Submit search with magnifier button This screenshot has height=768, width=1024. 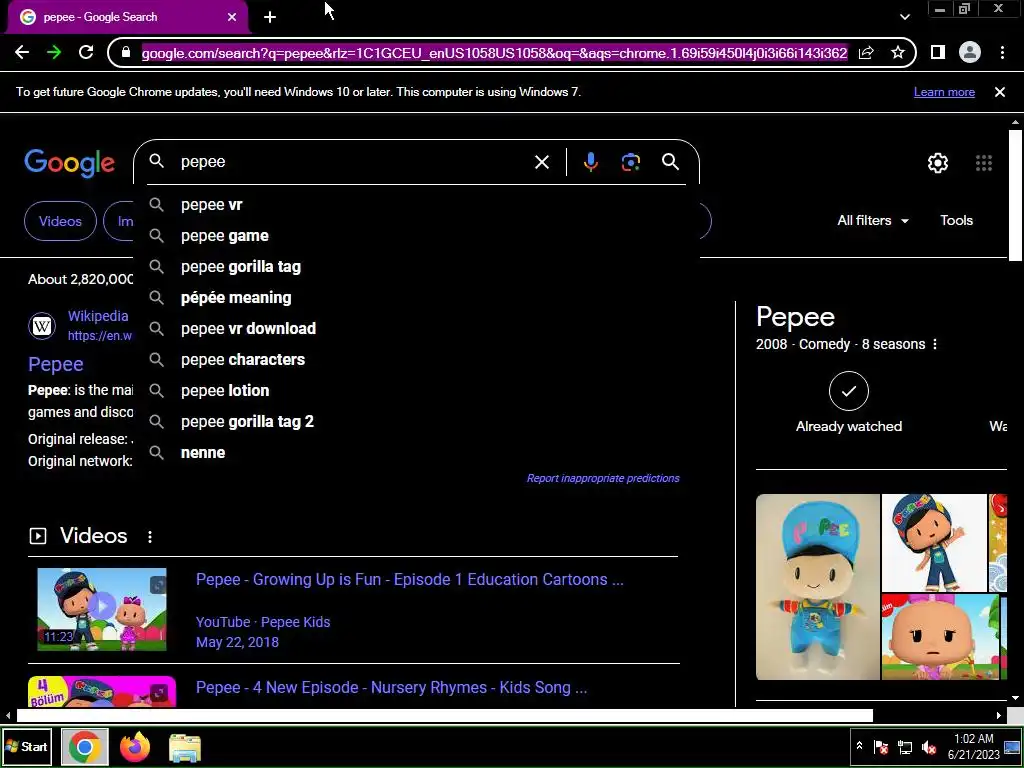(671, 162)
